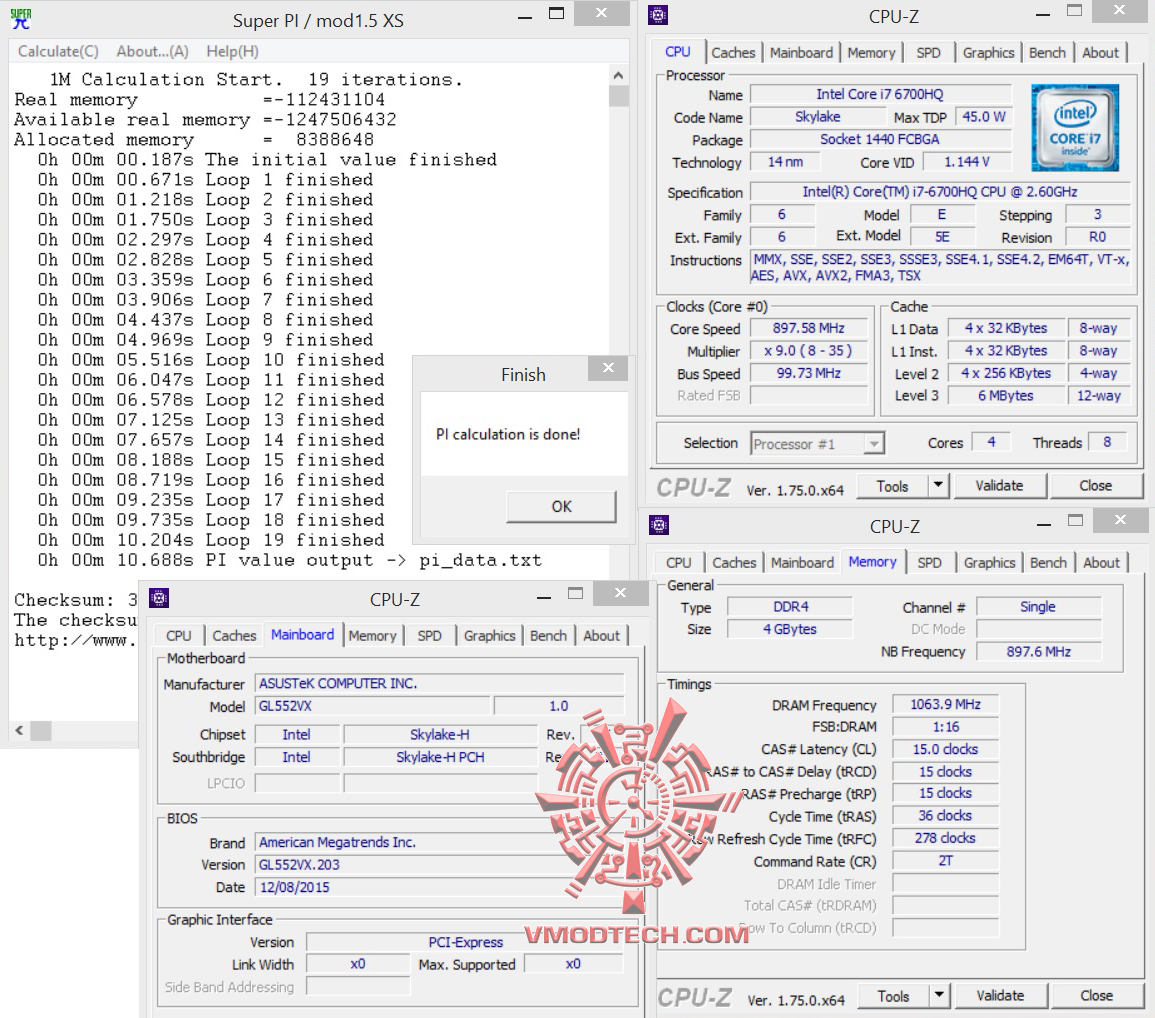1155x1018 pixels.
Task: Click the Intel Core i7 6700HQ name field
Action: (880, 94)
